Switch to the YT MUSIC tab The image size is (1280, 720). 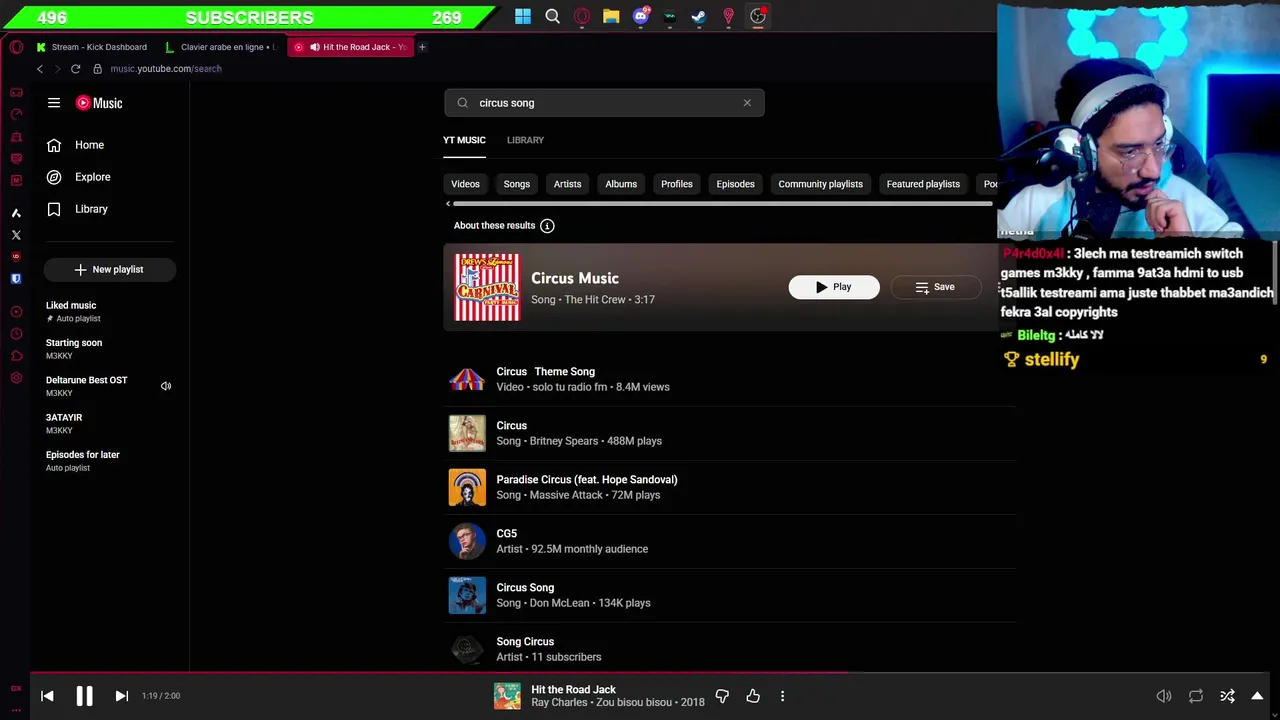[x=464, y=140]
